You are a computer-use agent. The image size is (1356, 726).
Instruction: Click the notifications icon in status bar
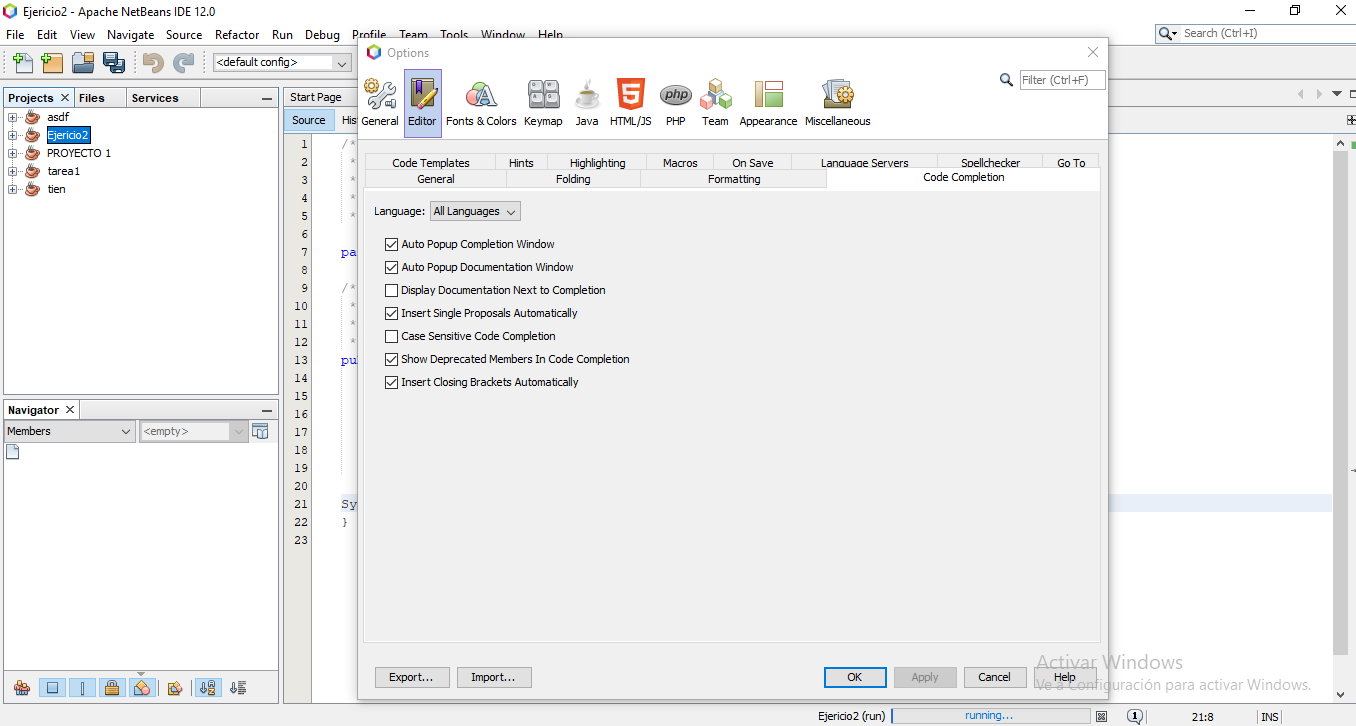pyautogui.click(x=1135, y=716)
